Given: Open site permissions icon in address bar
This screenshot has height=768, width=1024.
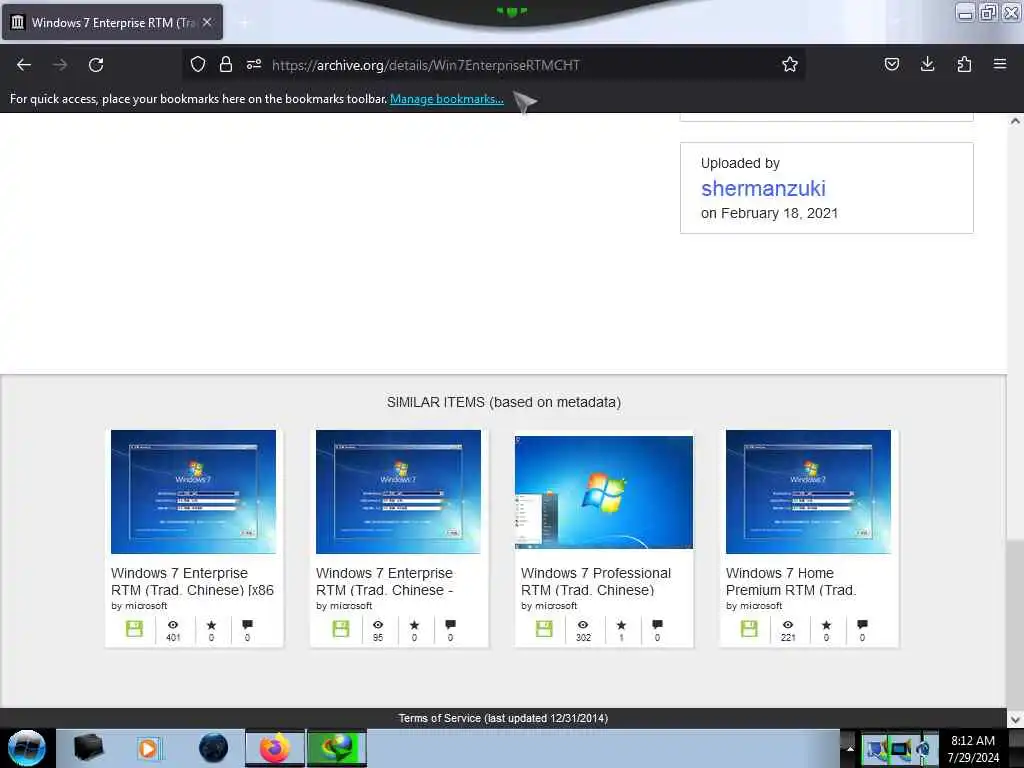Looking at the screenshot, I should coord(254,64).
